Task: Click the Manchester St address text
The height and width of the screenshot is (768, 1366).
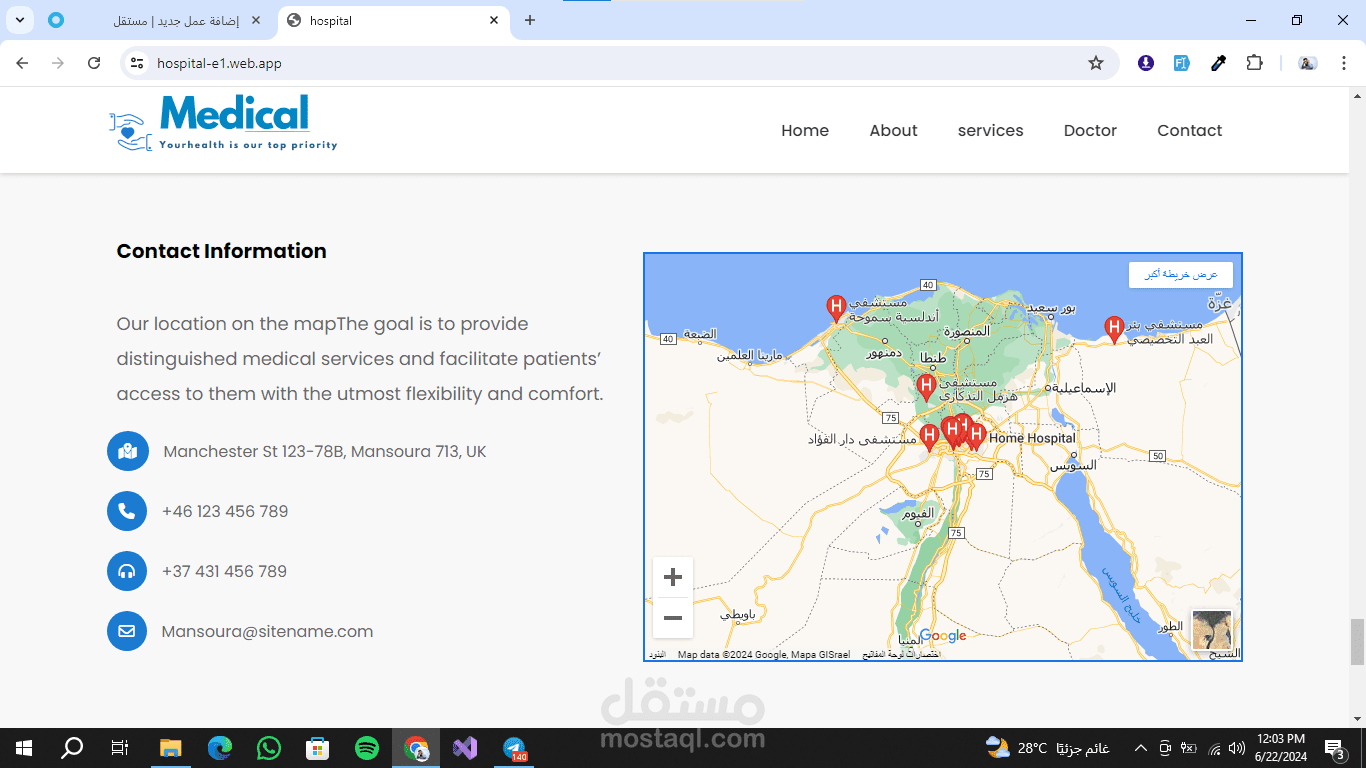Action: (x=325, y=451)
